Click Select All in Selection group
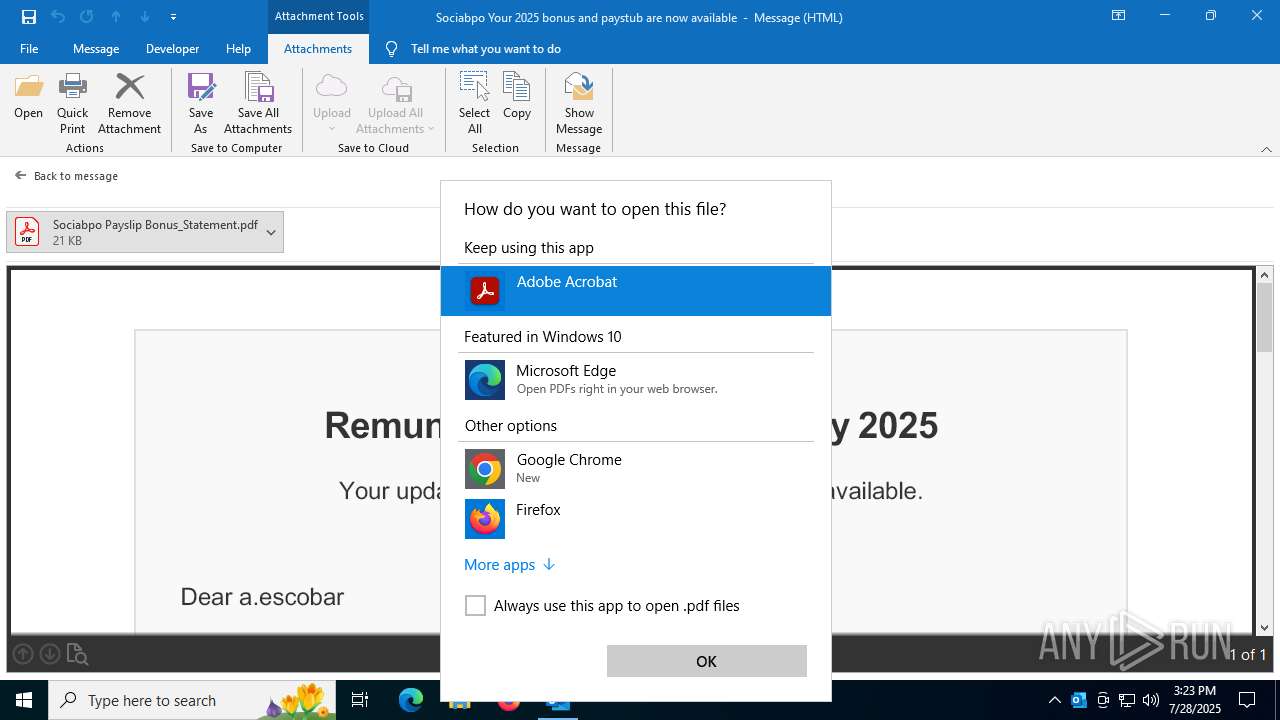 (474, 104)
